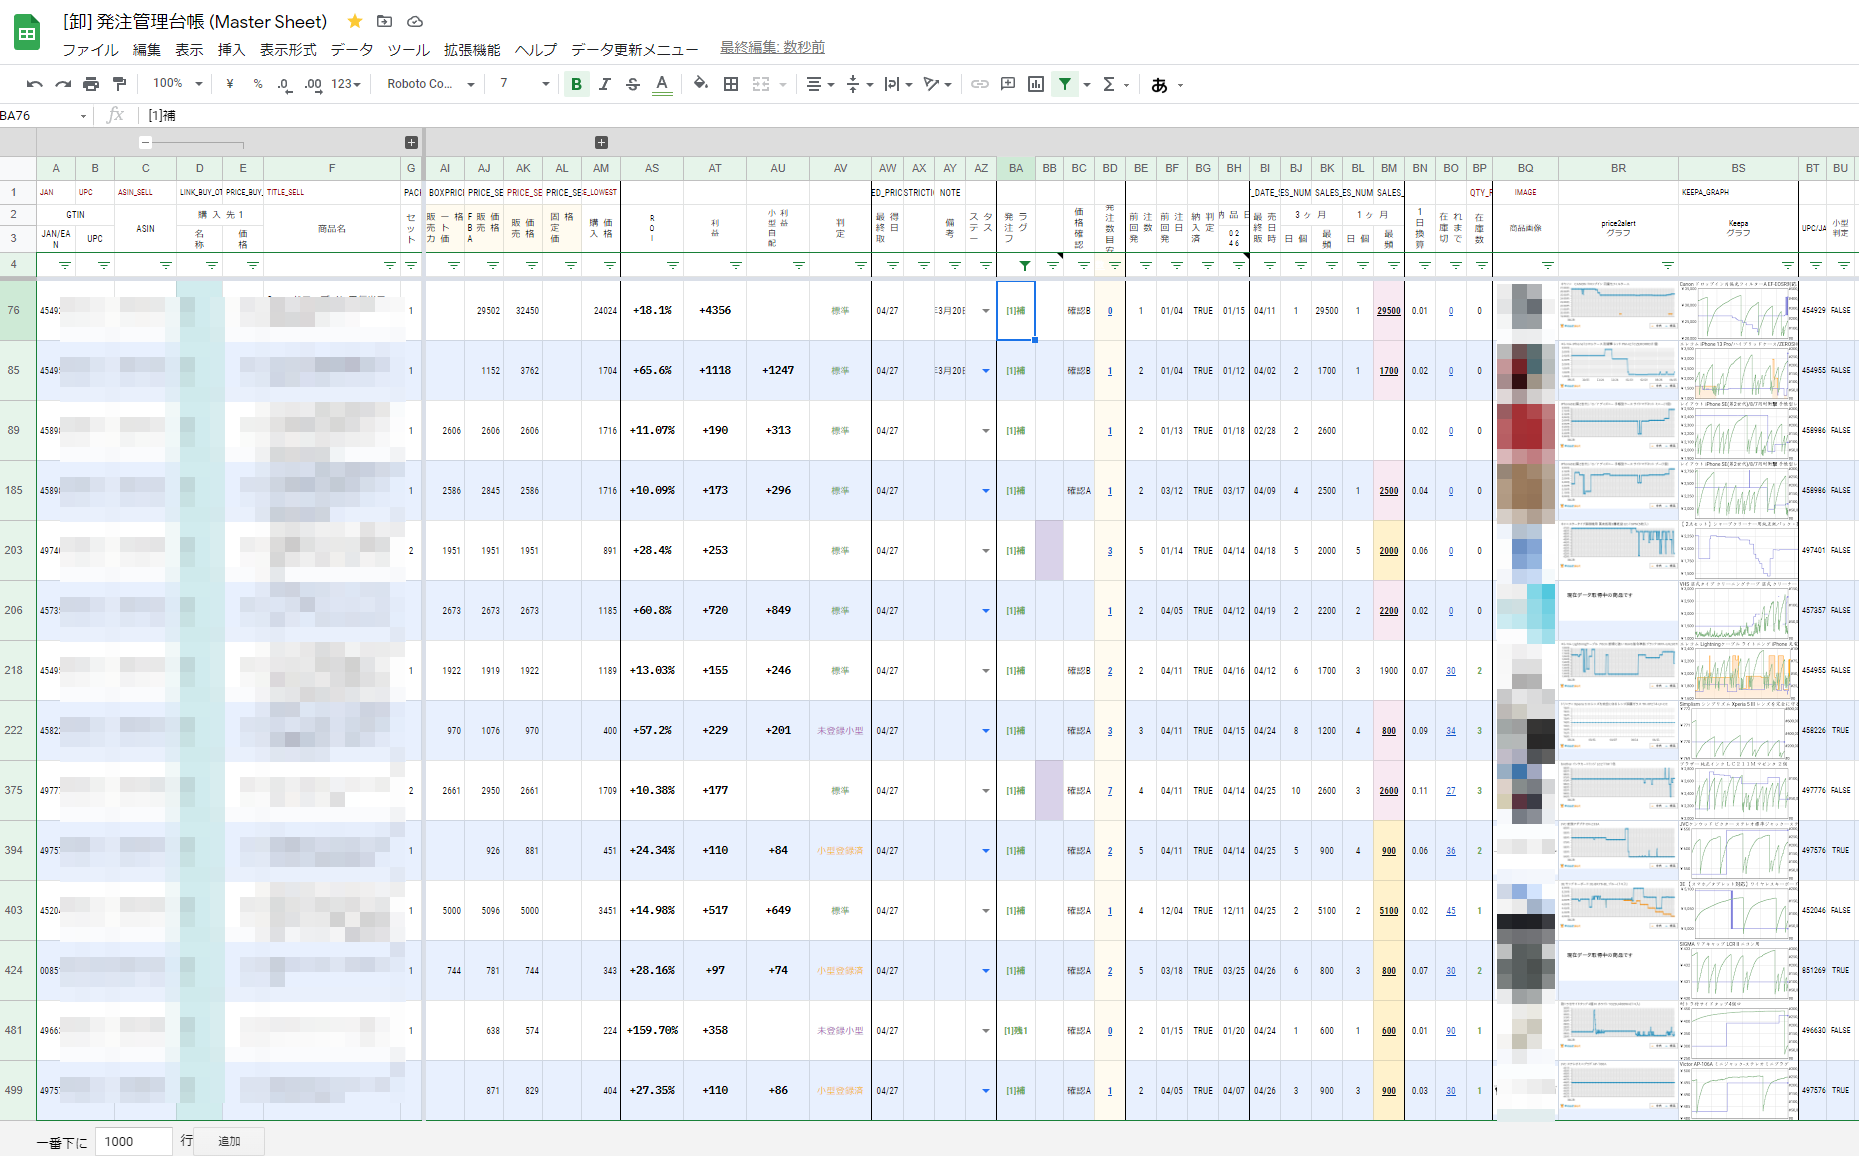This screenshot has width=1859, height=1156.
Task: Click the insert chart icon
Action: coord(1036,84)
